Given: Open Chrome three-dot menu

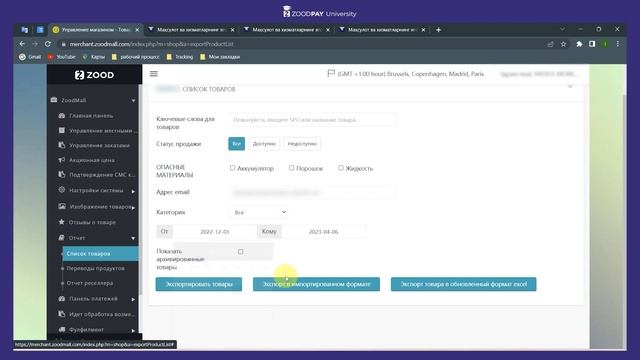Looking at the screenshot, I should [618, 44].
